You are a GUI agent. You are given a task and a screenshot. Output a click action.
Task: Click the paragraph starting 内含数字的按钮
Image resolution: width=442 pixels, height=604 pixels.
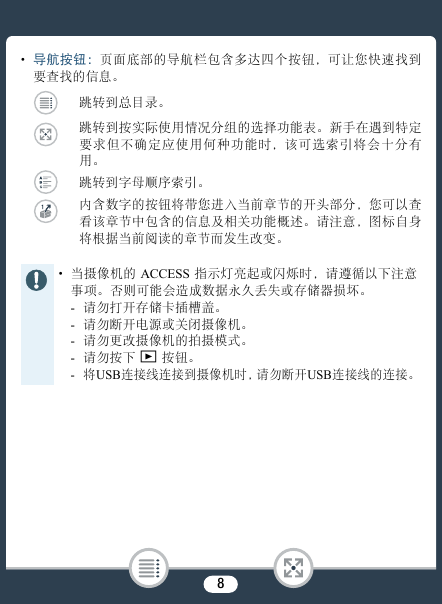[250, 221]
